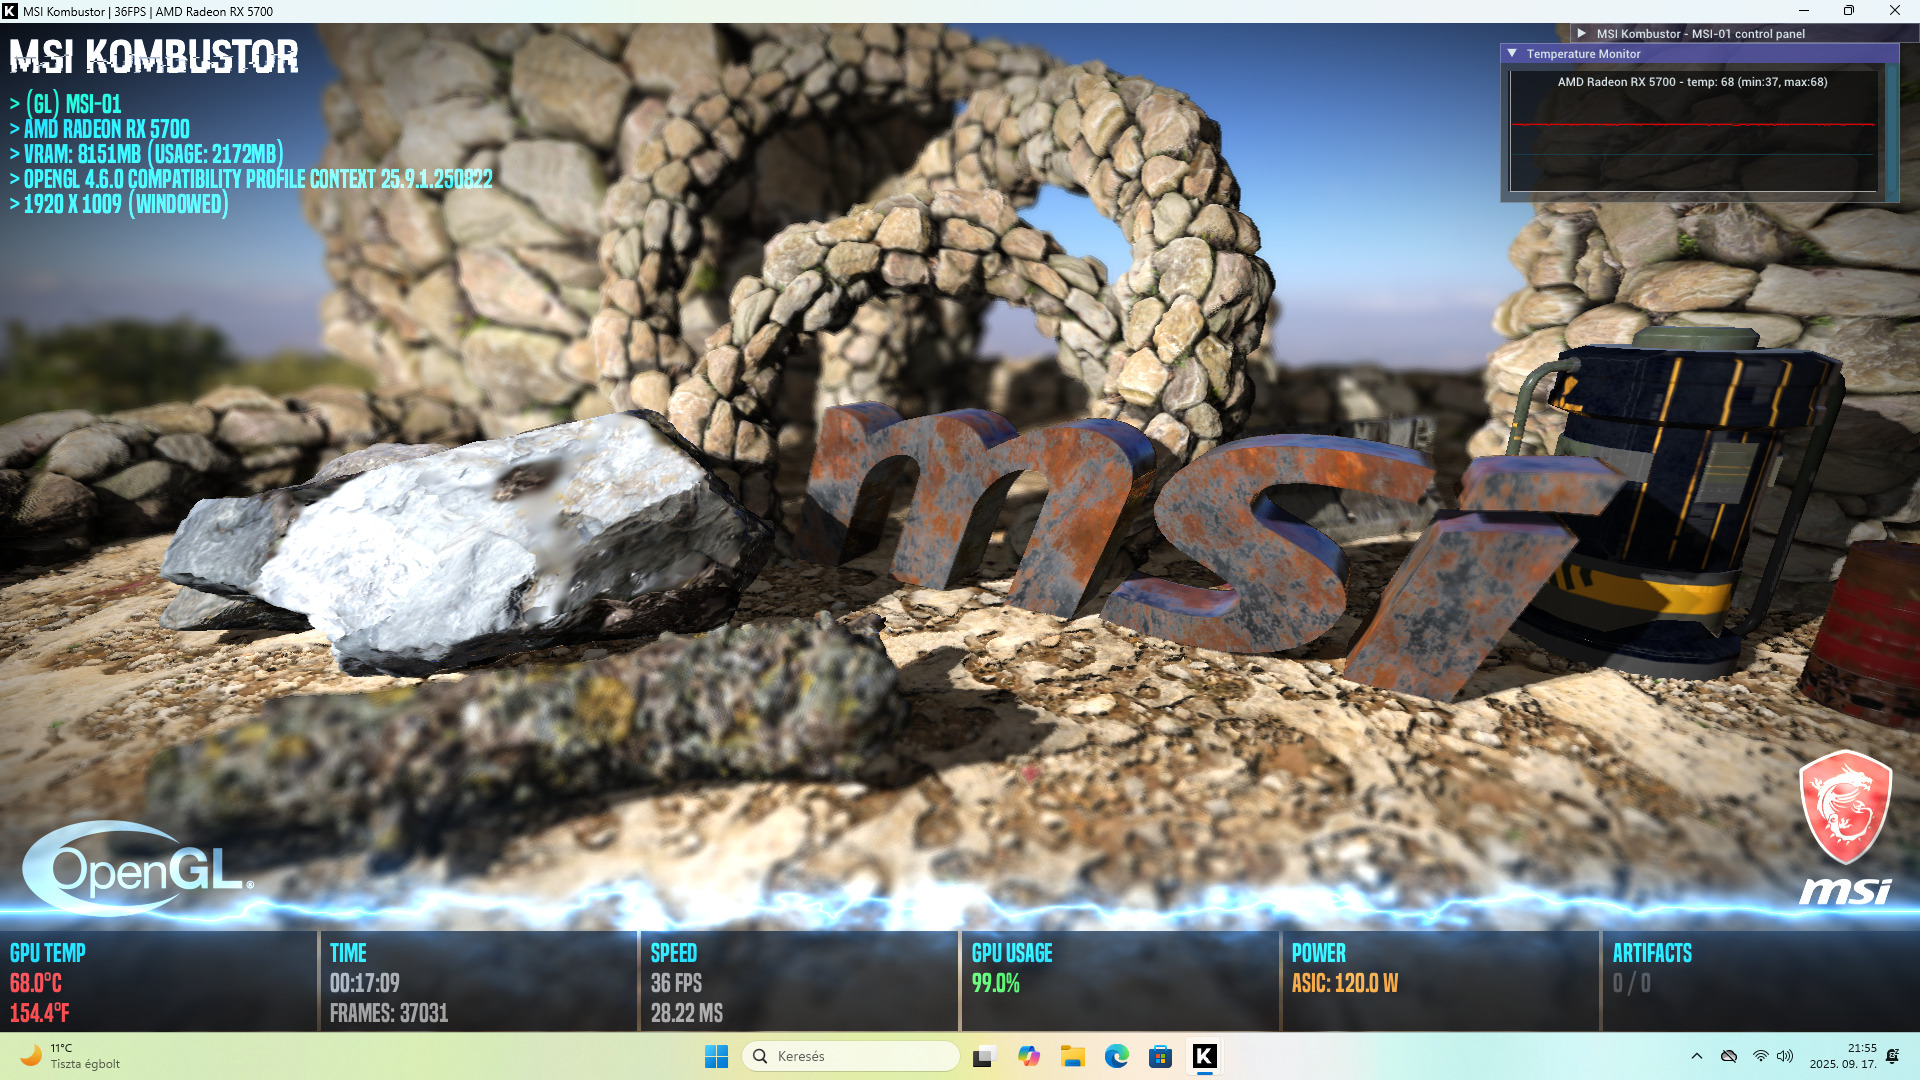Open the Wi-Fi network quick settings

(x=1761, y=1056)
